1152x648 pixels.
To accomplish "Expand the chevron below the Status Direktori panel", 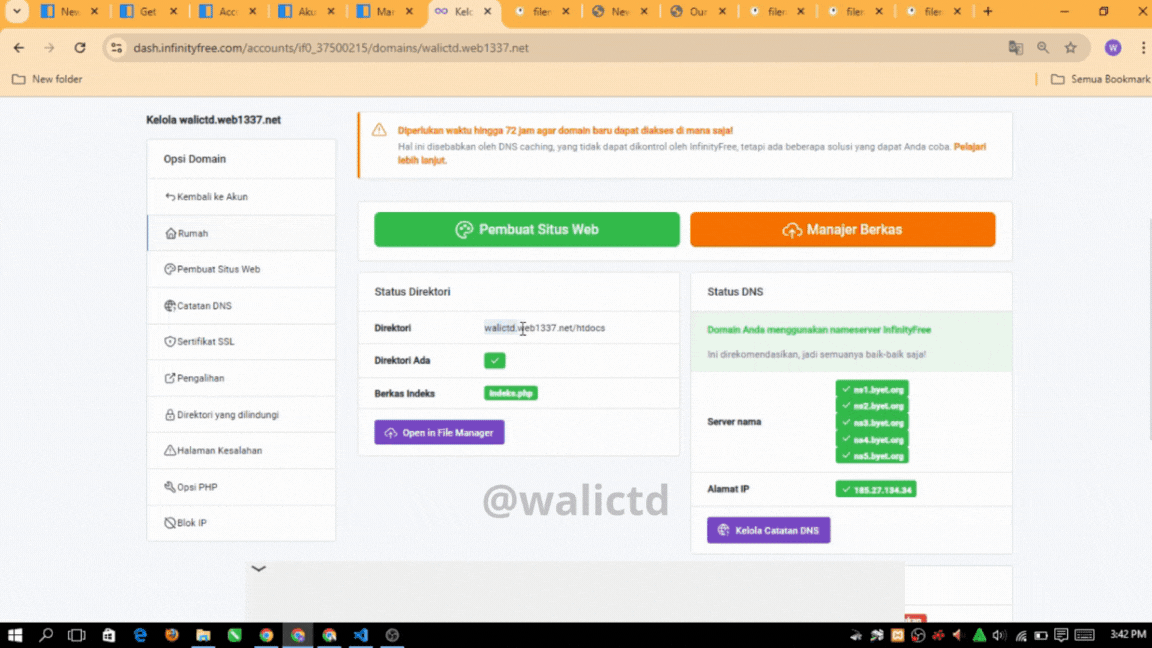I will click(258, 568).
